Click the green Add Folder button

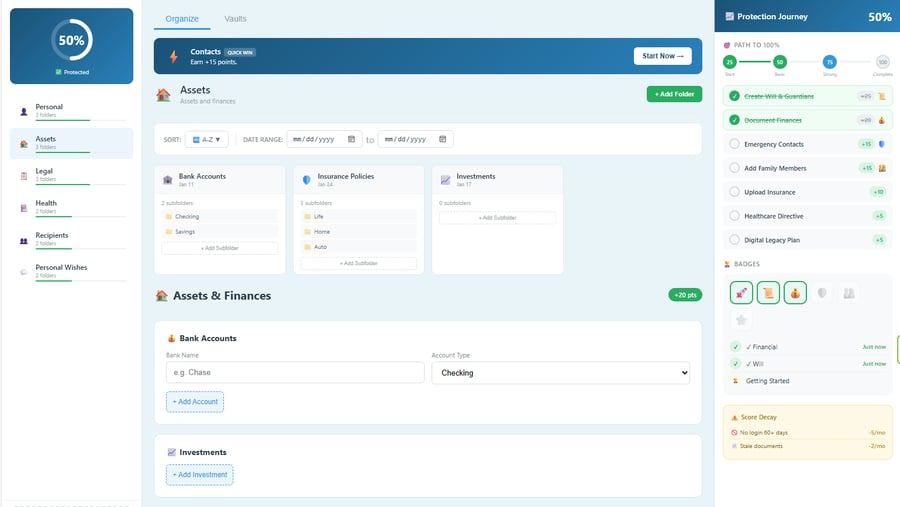[x=673, y=94]
